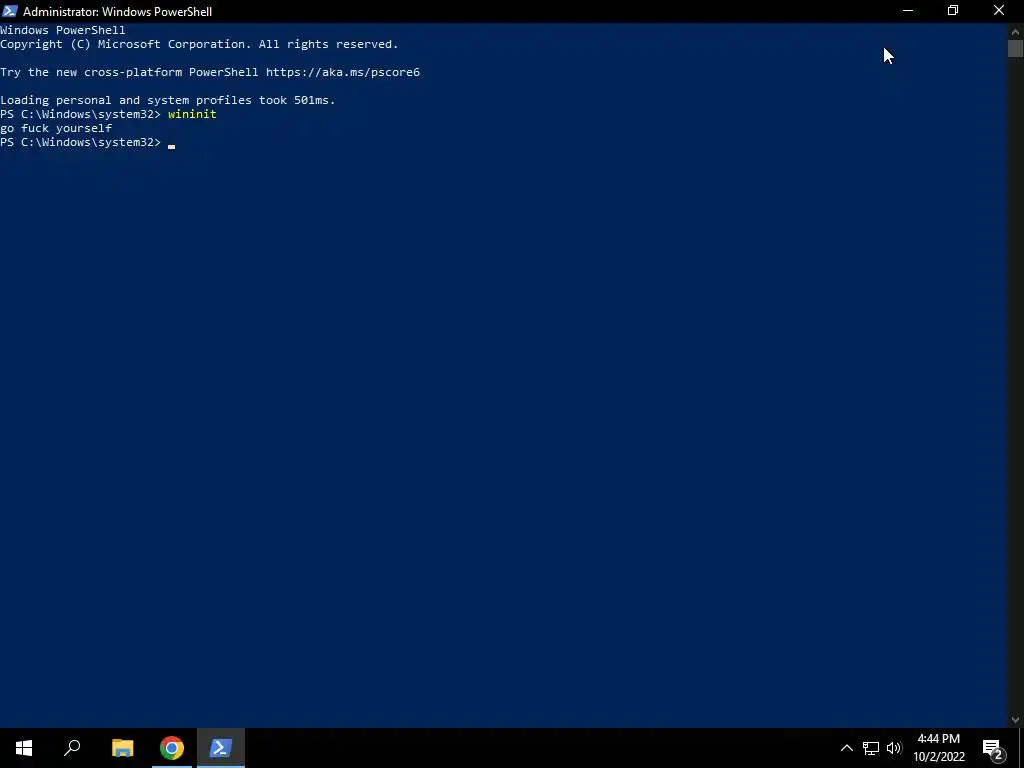The width and height of the screenshot is (1024, 768).
Task: Click PowerShell icon in title bar
Action: (10, 11)
